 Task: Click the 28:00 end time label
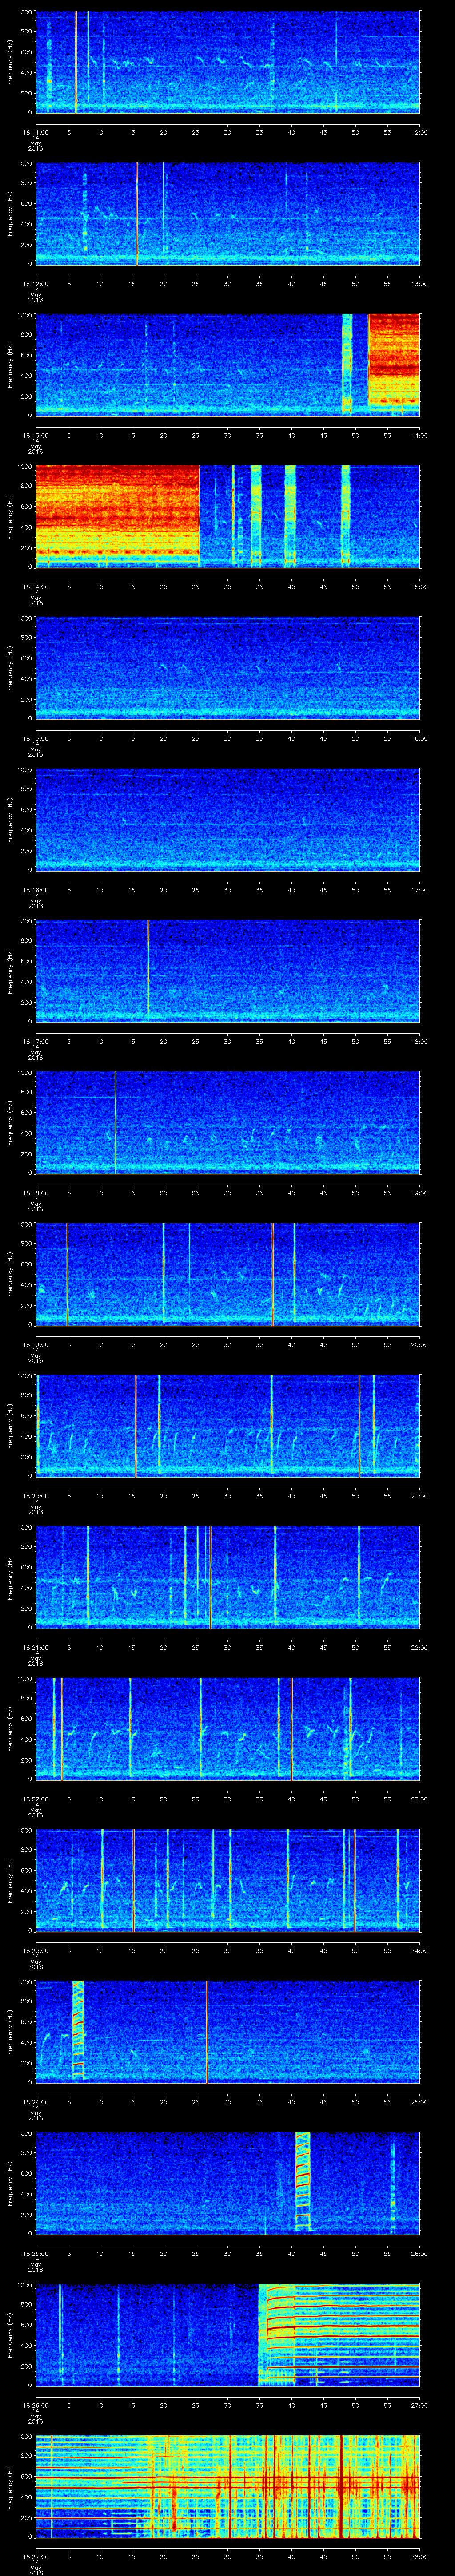click(419, 2558)
